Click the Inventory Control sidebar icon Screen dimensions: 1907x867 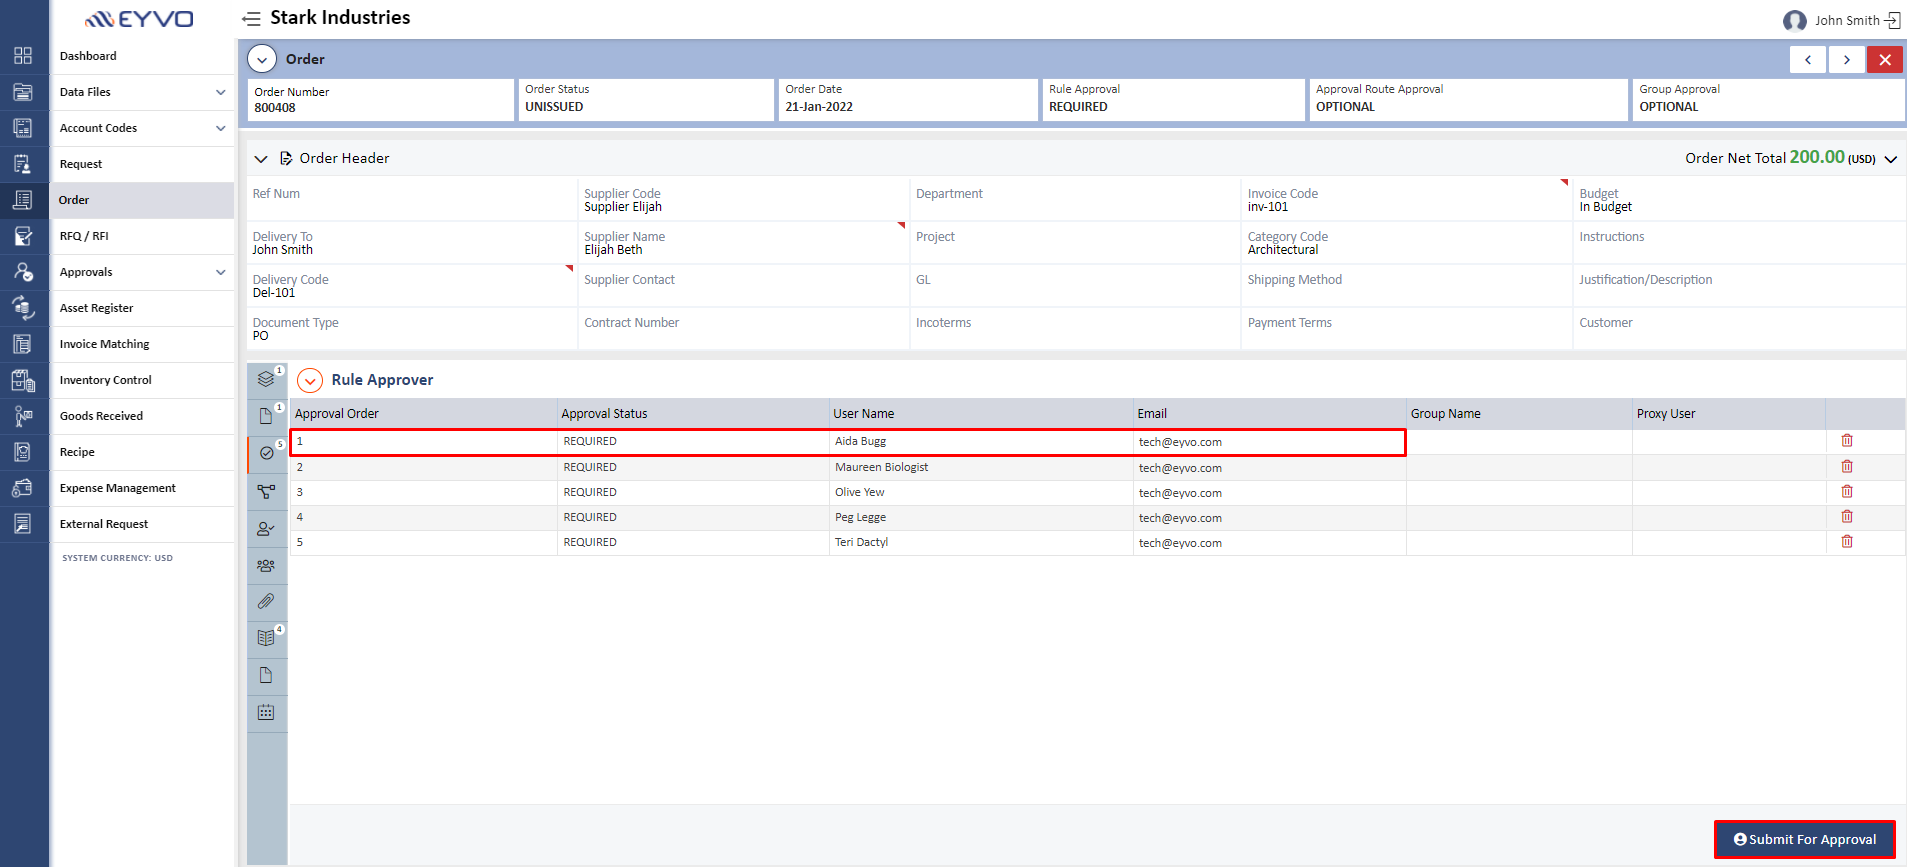(x=23, y=380)
